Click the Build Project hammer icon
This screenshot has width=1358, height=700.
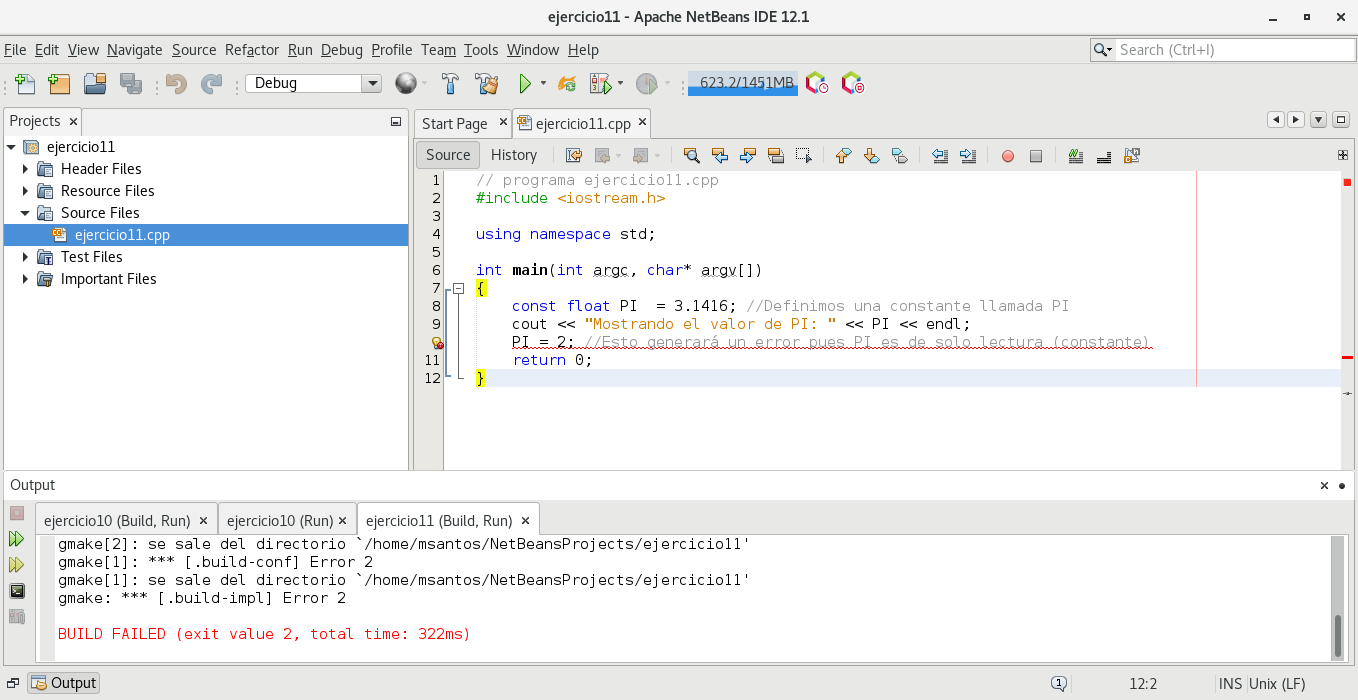pos(451,84)
